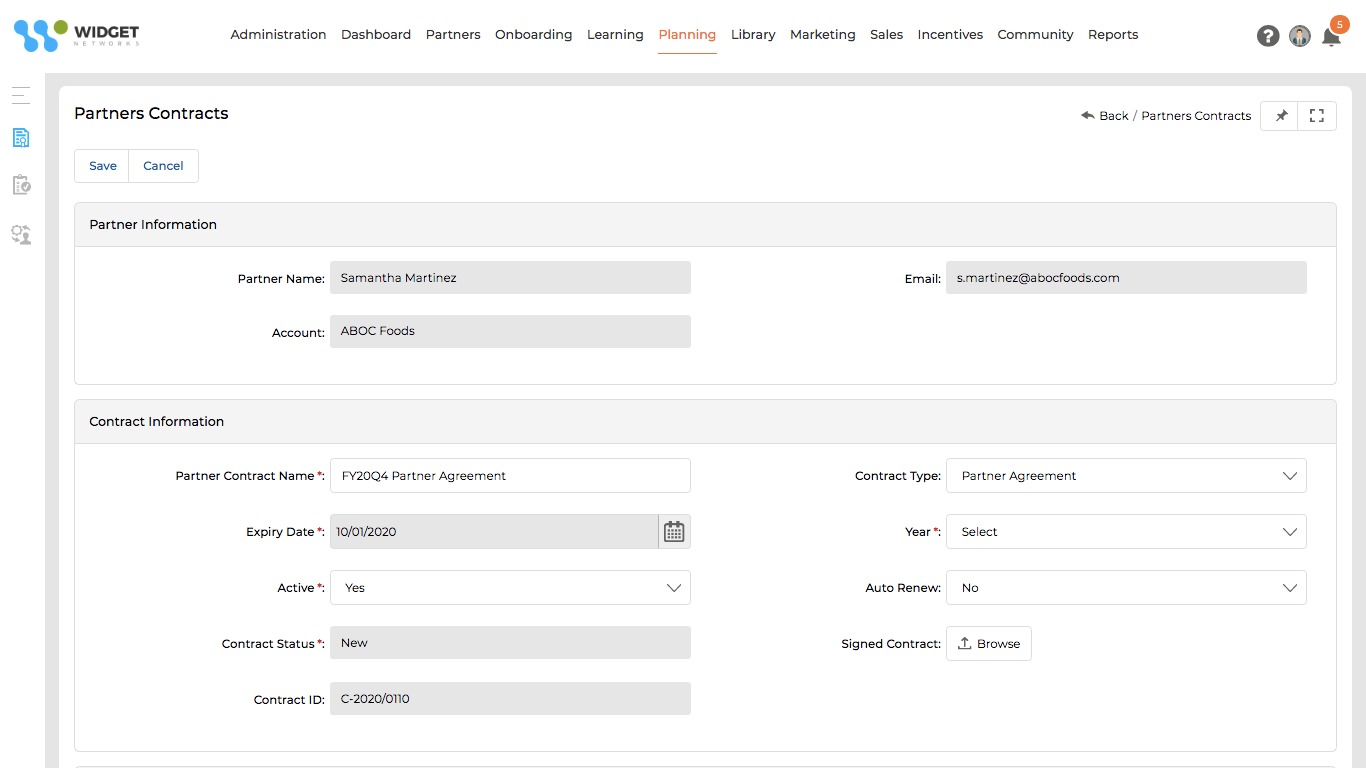Viewport: 1366px width, 768px height.
Task: Edit the Partner Contract Name field
Action: point(510,476)
